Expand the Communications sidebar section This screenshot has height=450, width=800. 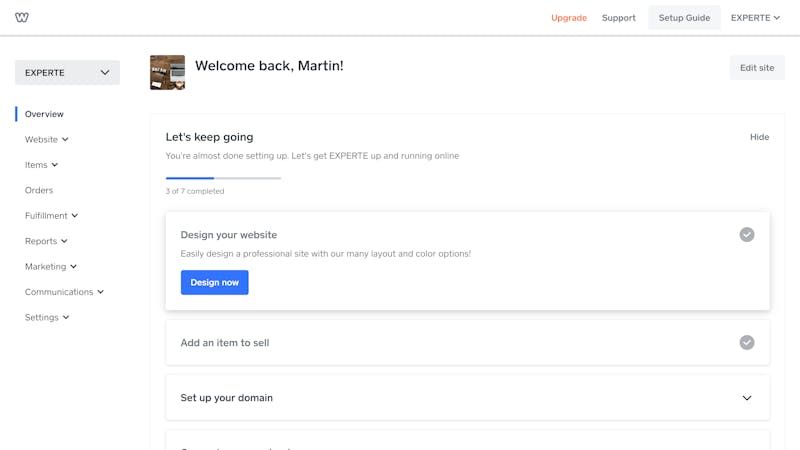point(64,292)
